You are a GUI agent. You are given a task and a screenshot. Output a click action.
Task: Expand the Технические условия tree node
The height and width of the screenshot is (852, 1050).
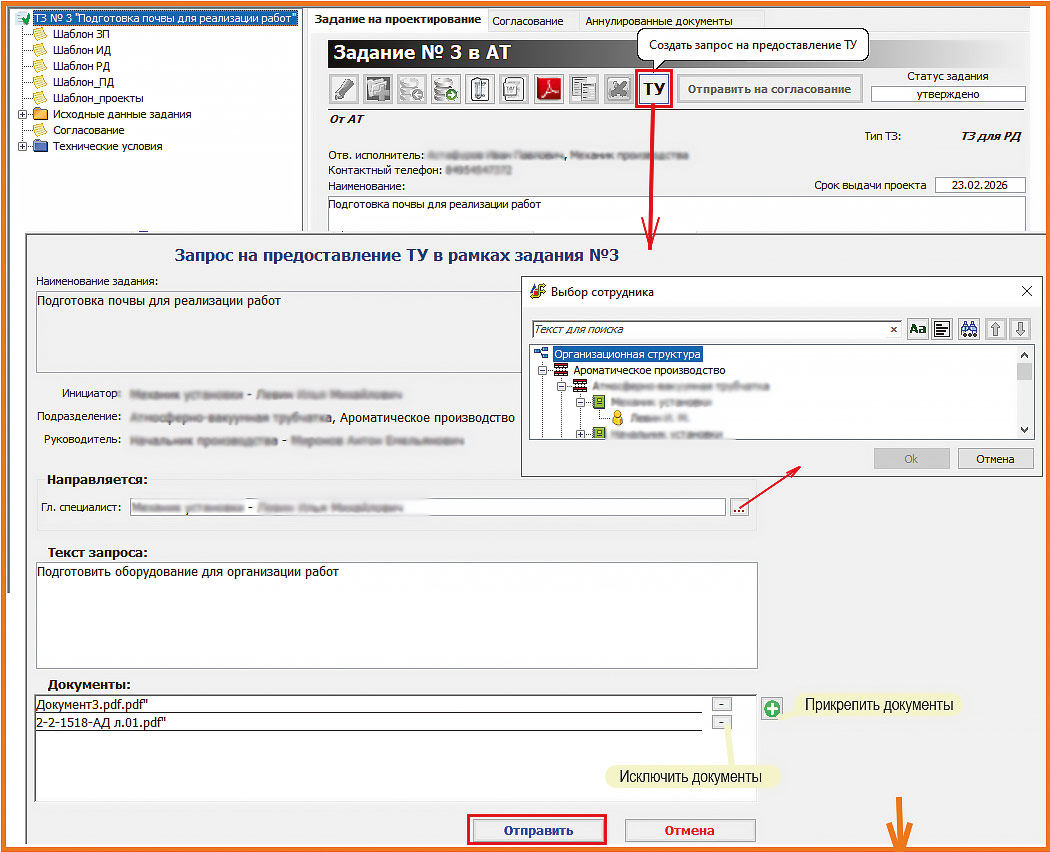pos(23,147)
